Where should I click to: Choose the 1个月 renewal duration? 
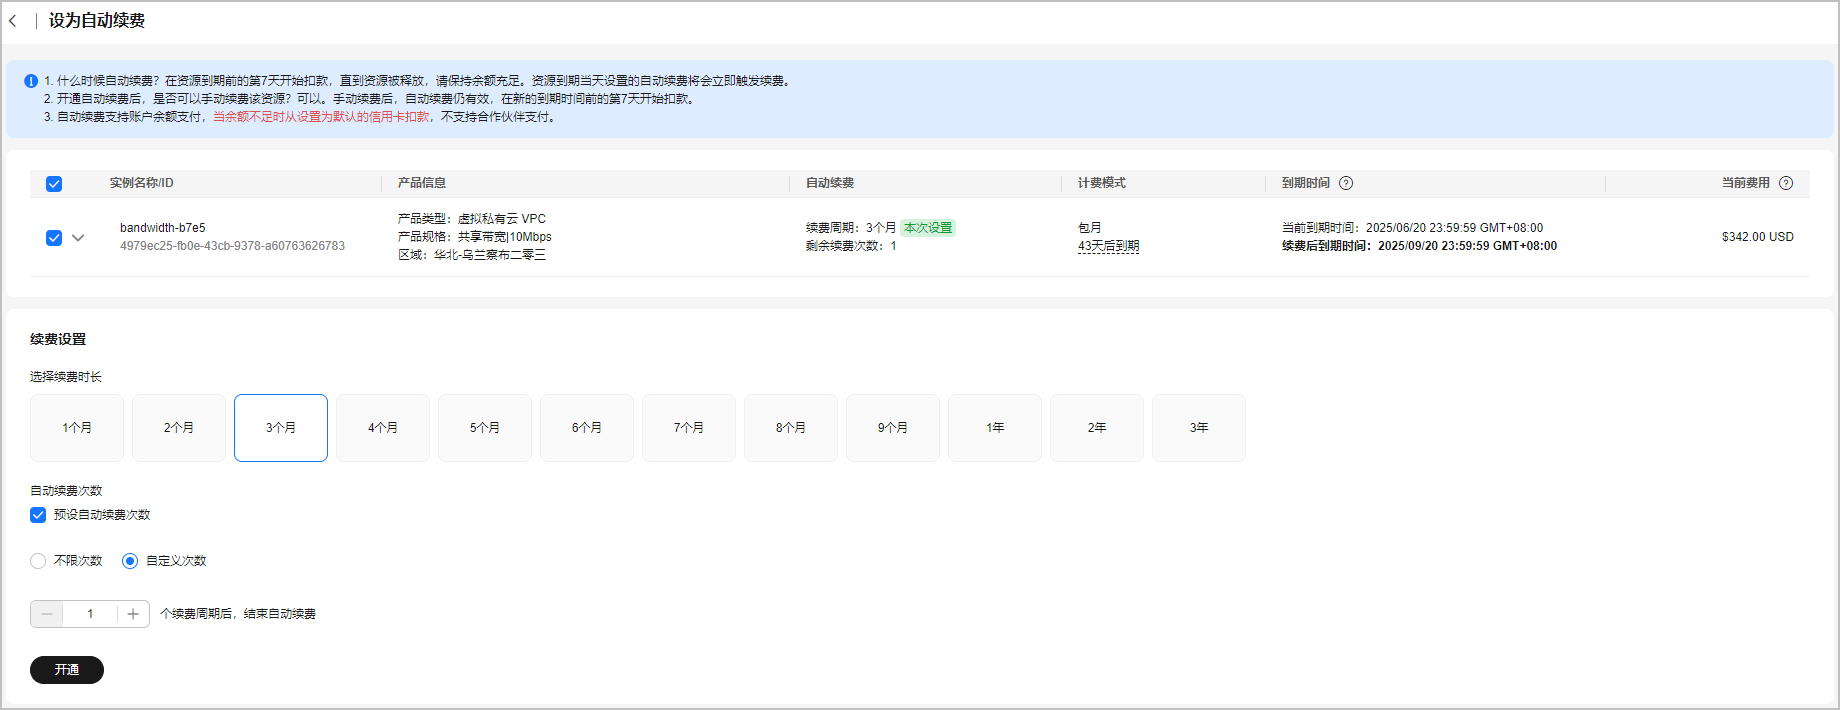77,428
